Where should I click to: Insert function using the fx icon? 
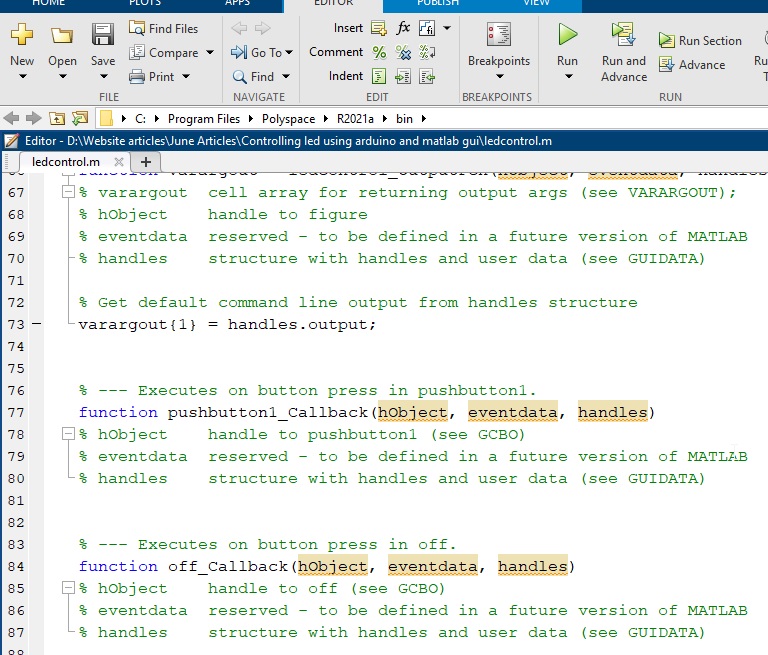click(x=404, y=28)
